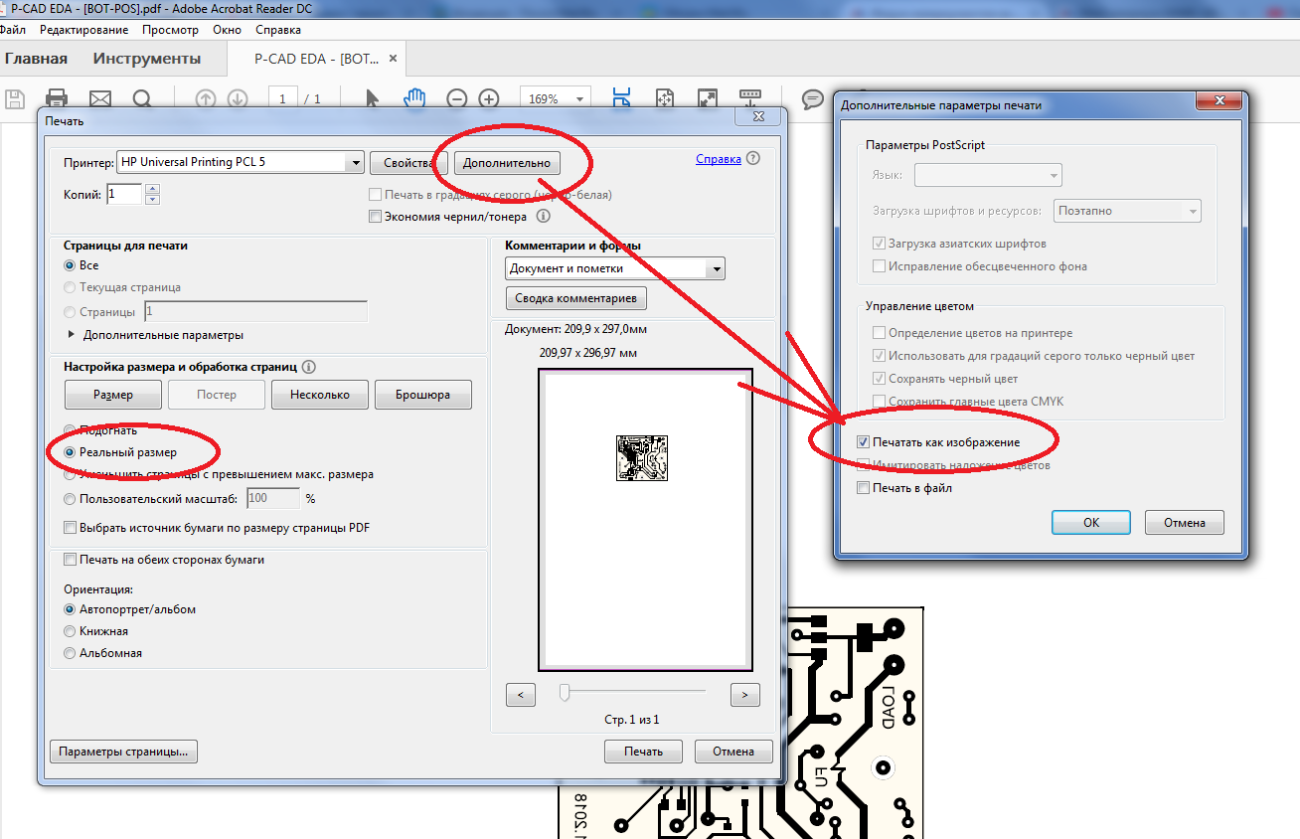Image resolution: width=1300 pixels, height=839 pixels.
Task: Click into the Копий number field
Action: coord(124,193)
